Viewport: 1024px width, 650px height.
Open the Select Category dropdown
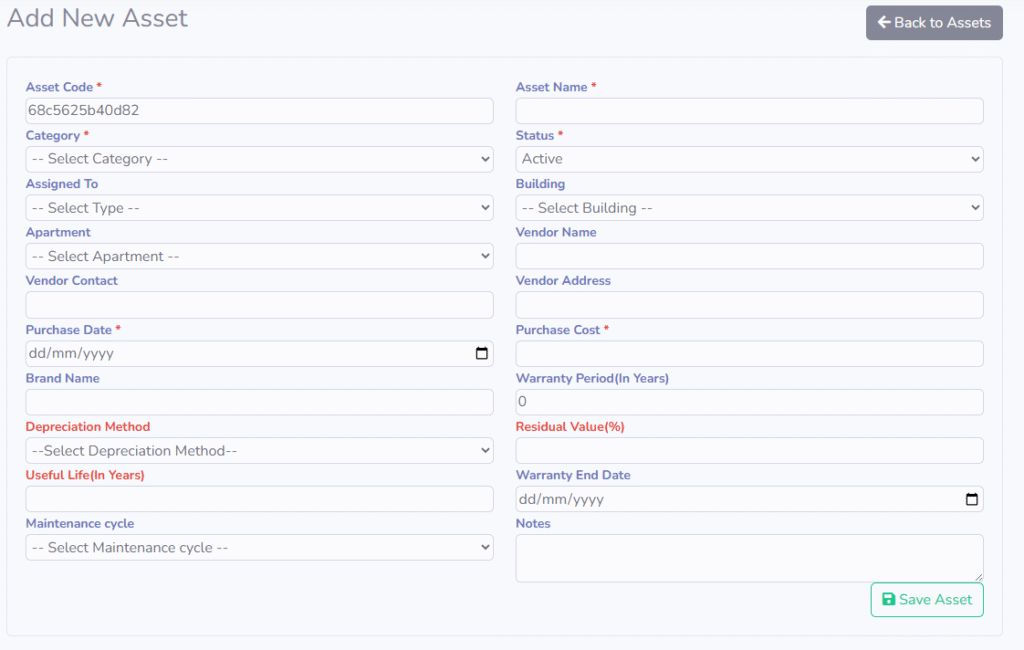(x=259, y=159)
